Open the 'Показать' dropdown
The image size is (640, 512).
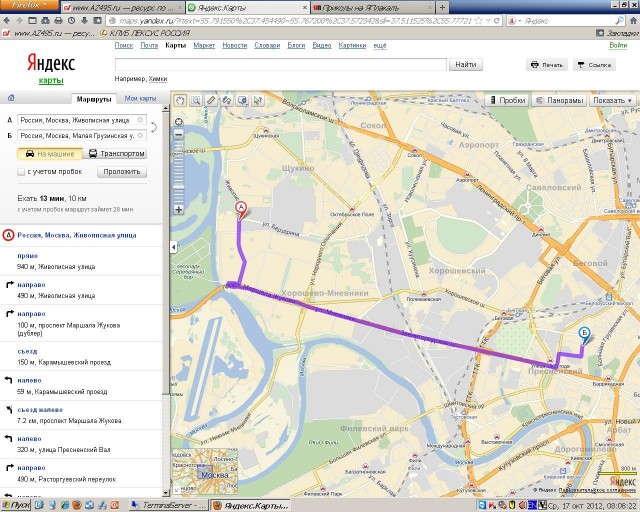(612, 100)
